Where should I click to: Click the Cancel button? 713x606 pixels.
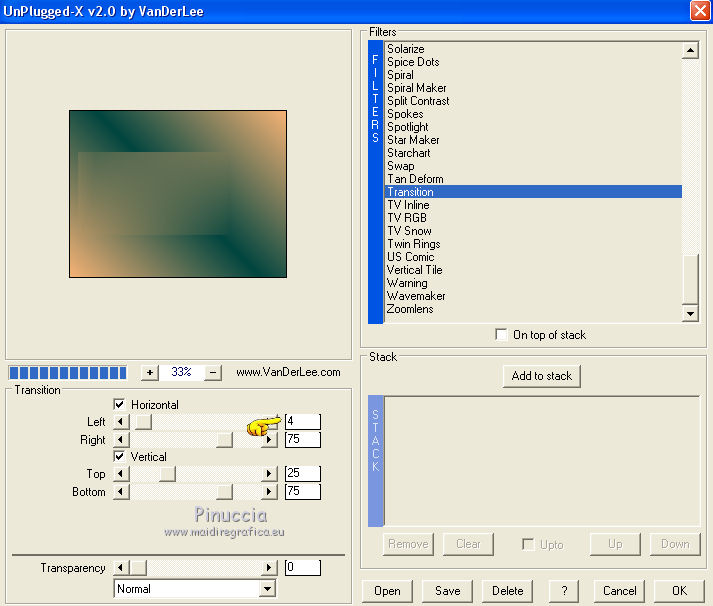[619, 591]
